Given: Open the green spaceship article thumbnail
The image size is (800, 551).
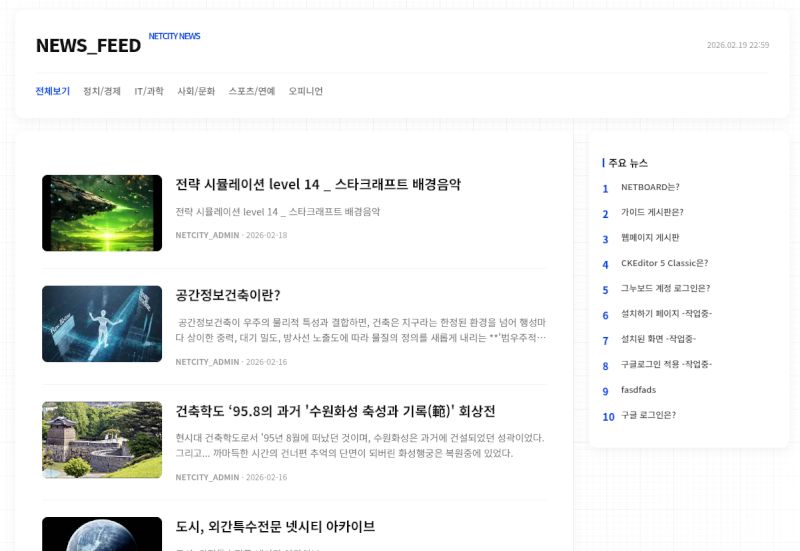Looking at the screenshot, I should click(102, 213).
